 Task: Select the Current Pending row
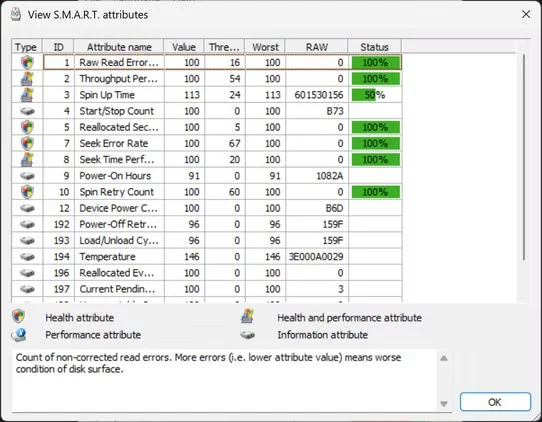(207, 289)
